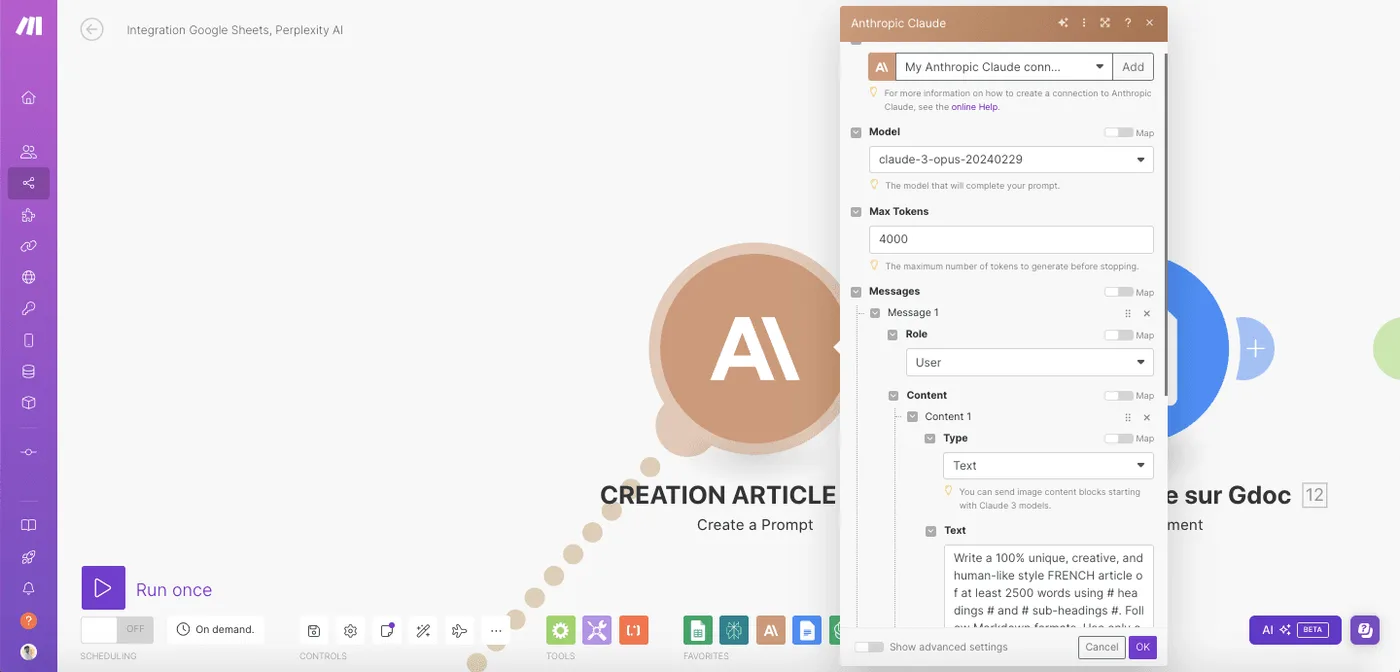1400x672 pixels.
Task: Open the Data structures cube icon
Action: (x=28, y=403)
